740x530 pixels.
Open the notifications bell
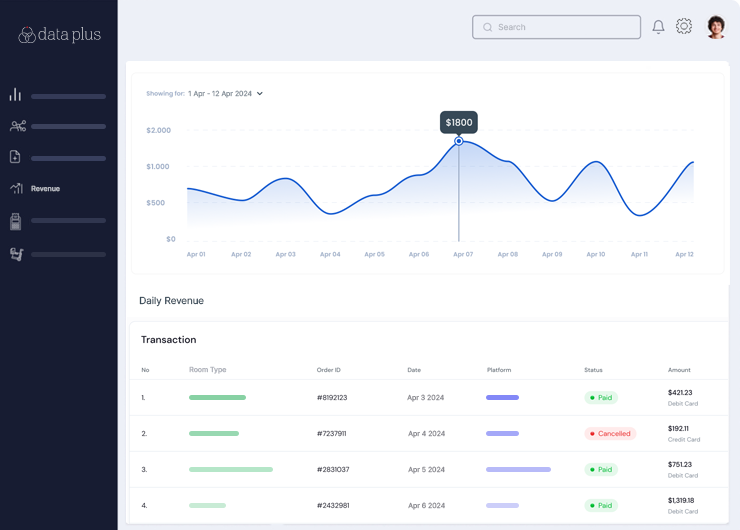(x=658, y=27)
